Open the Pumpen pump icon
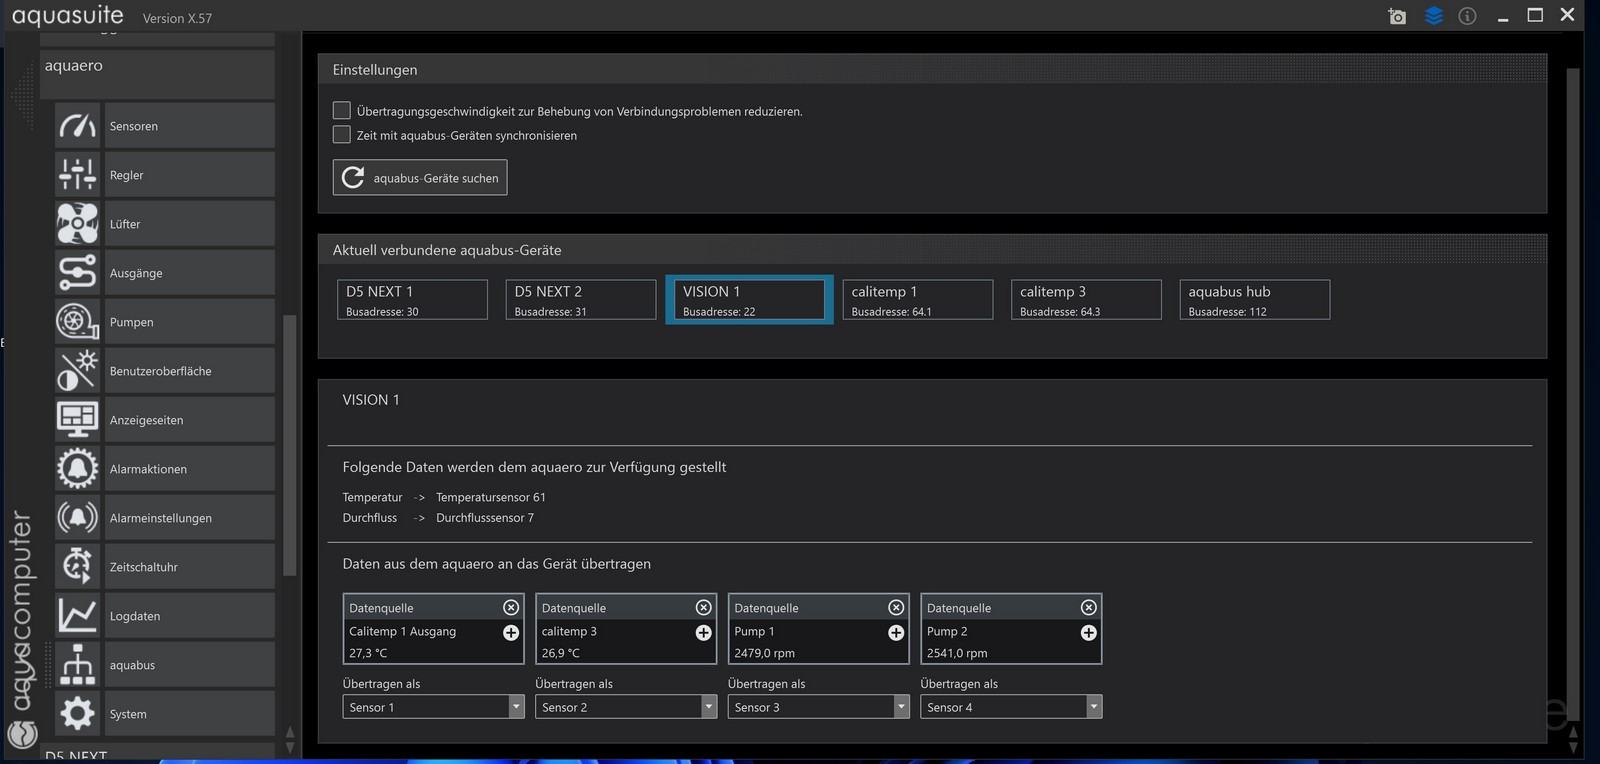Viewport: 1600px width, 764px height. [78, 322]
